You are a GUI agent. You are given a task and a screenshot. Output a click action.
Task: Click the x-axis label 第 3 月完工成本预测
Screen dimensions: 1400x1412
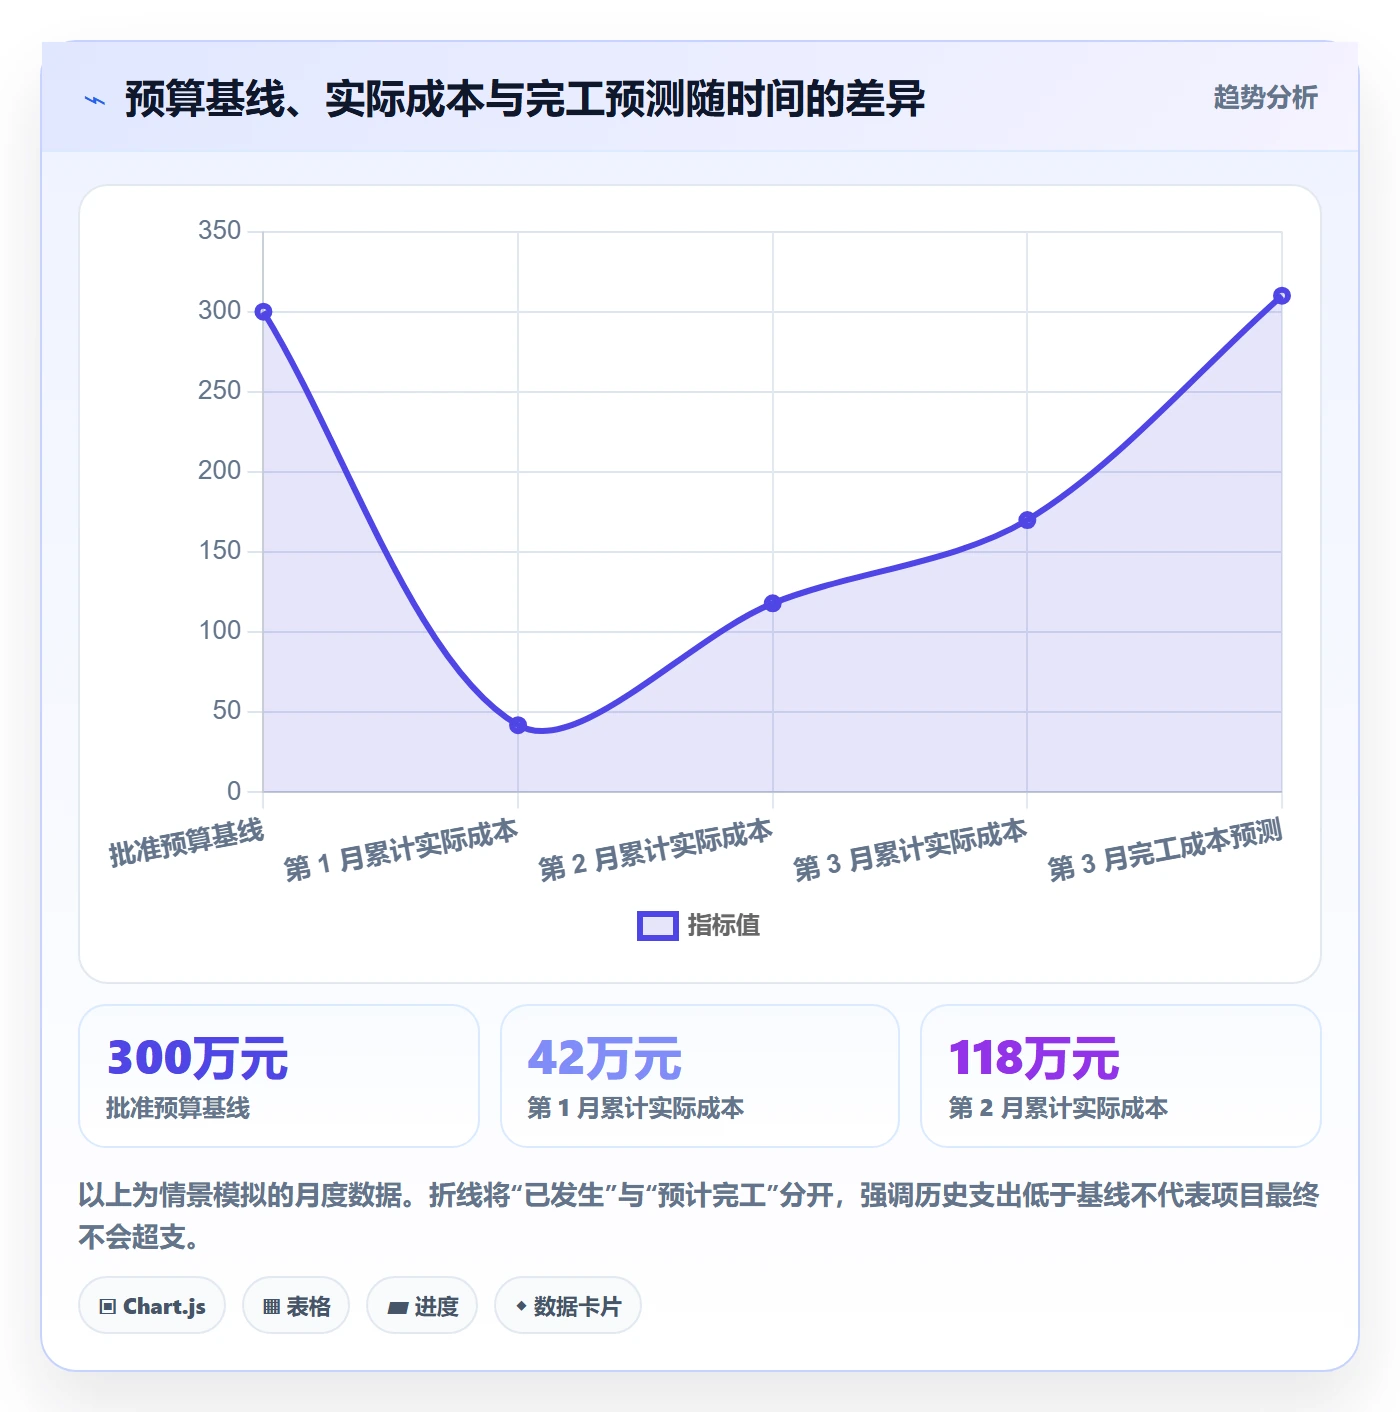(x=1165, y=850)
